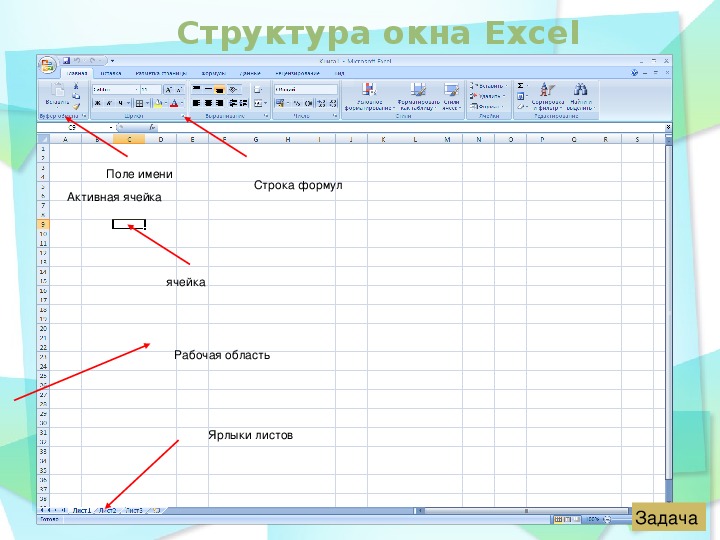Click the Undo arrow in quick access toolbar
720x540 pixels.
coord(77,61)
